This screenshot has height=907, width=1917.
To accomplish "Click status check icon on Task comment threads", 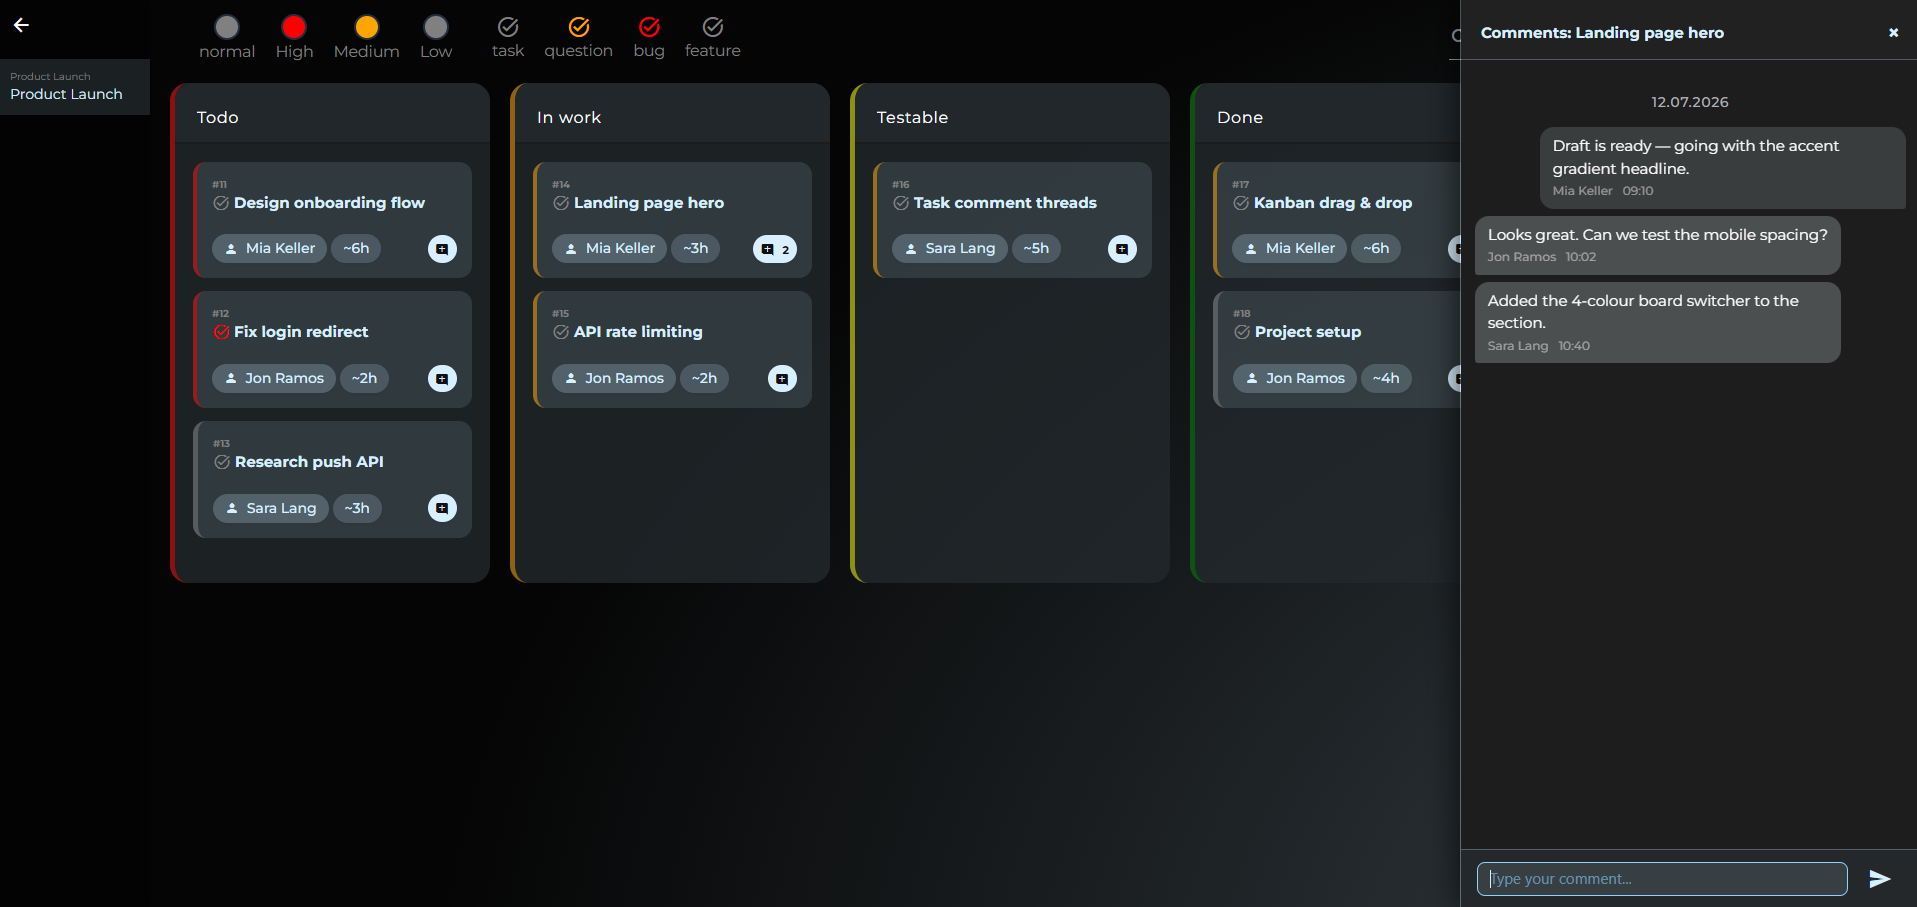I will click(x=901, y=203).
